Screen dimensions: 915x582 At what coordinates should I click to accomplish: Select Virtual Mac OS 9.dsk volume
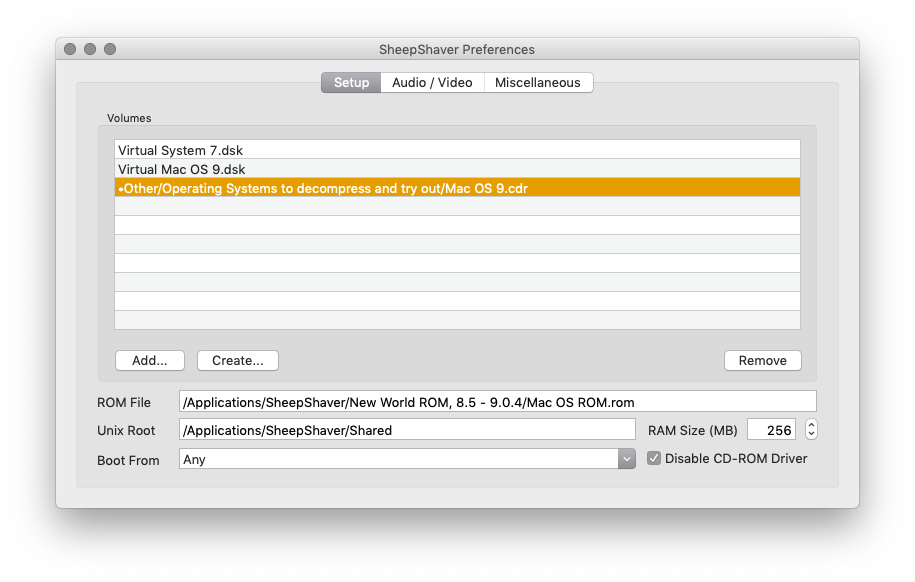[457, 169]
